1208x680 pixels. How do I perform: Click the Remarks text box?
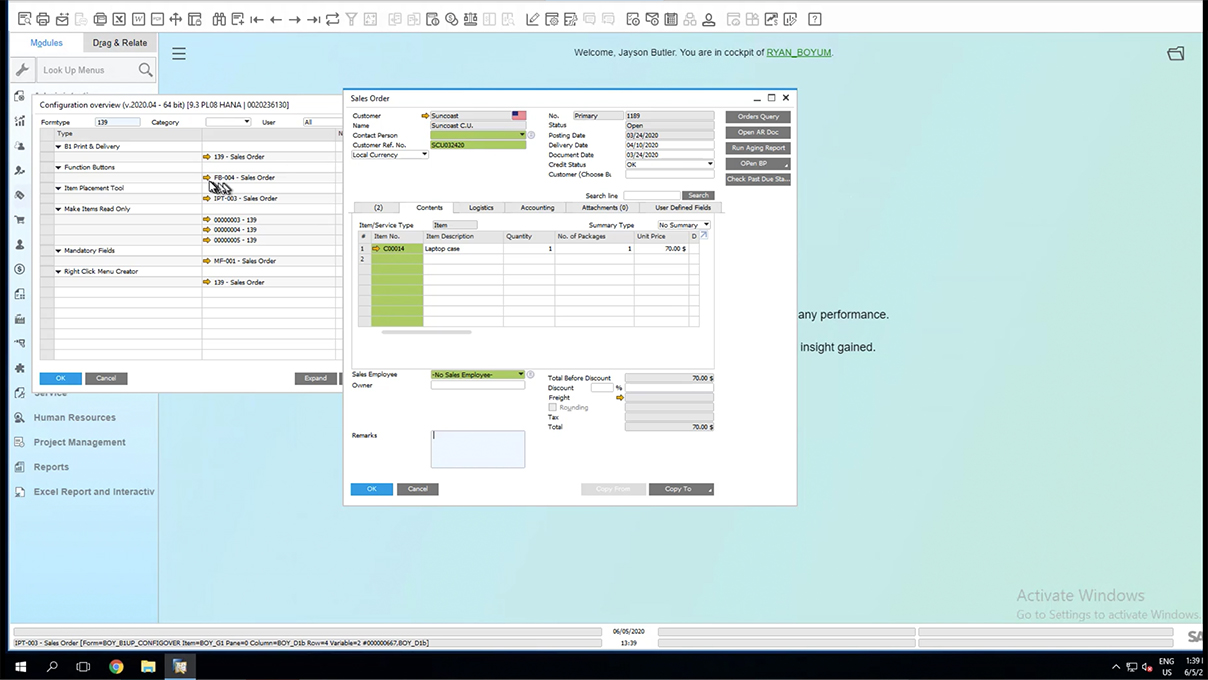tap(478, 449)
